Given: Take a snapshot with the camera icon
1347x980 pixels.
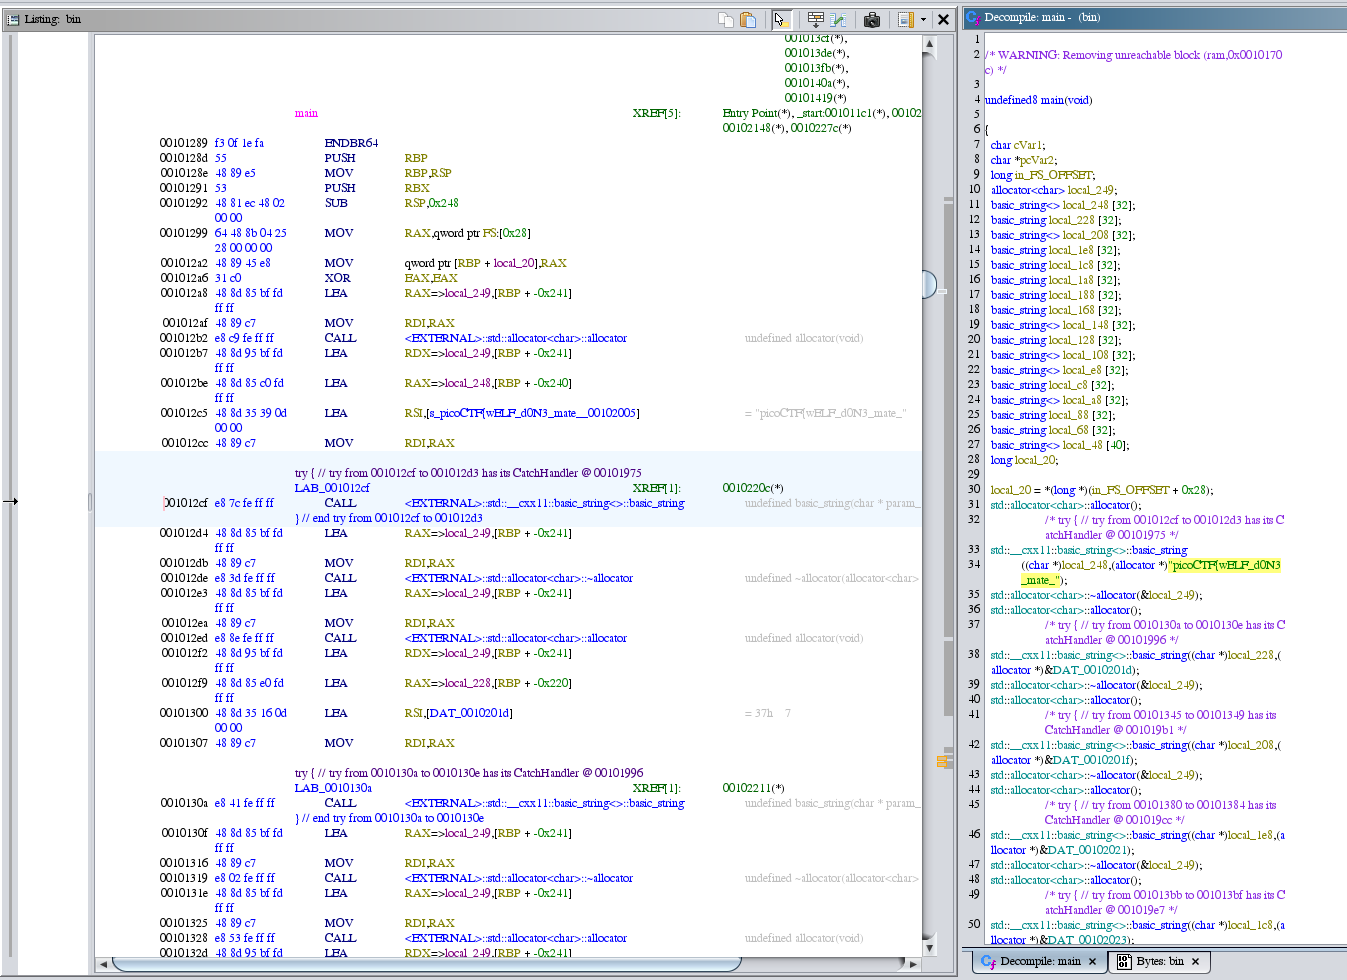Looking at the screenshot, I should [x=872, y=19].
